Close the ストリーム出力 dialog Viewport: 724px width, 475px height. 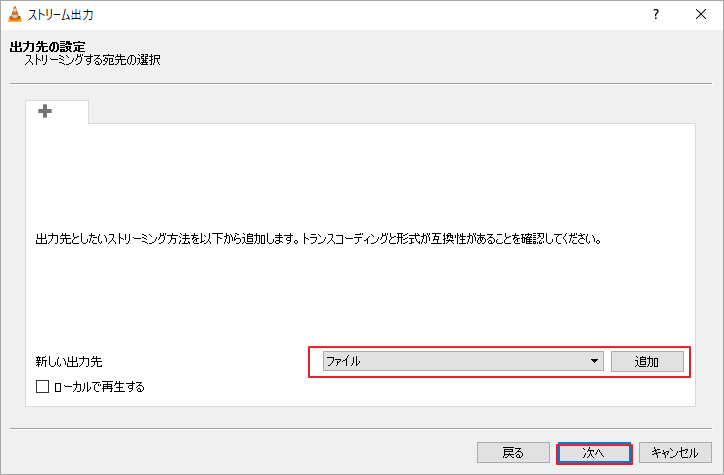[701, 14]
